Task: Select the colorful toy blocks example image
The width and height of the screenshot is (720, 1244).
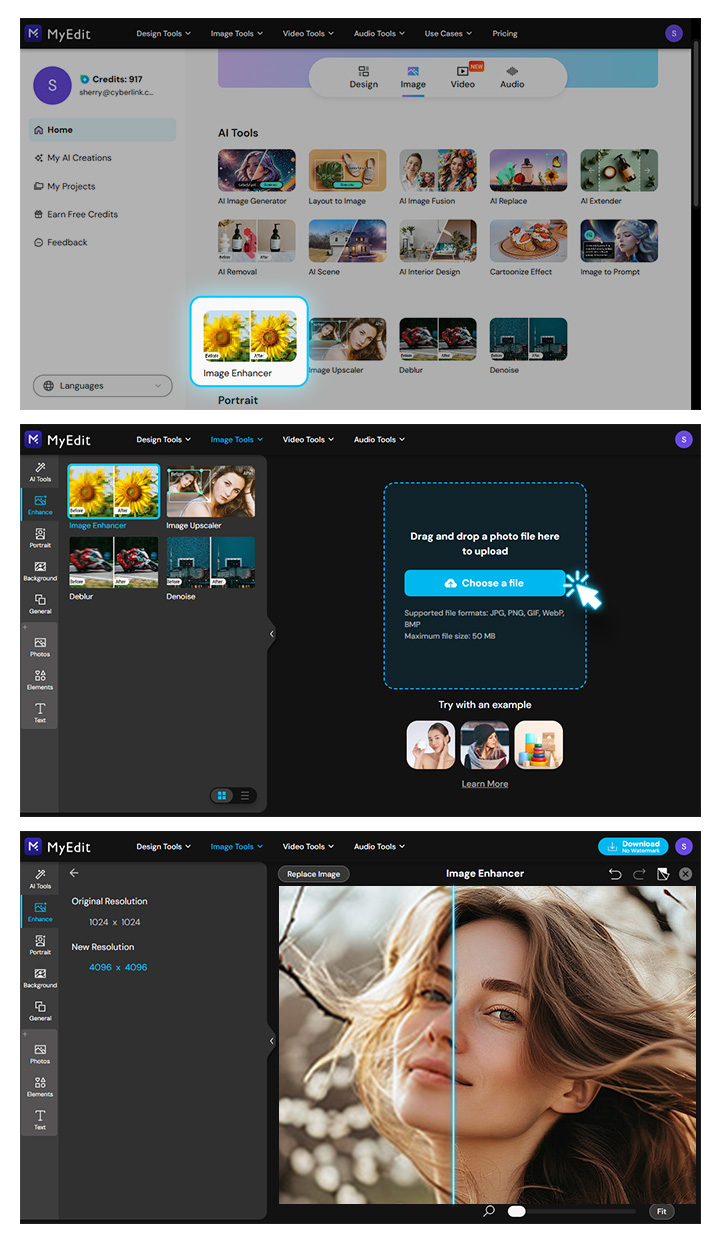Action: point(539,745)
